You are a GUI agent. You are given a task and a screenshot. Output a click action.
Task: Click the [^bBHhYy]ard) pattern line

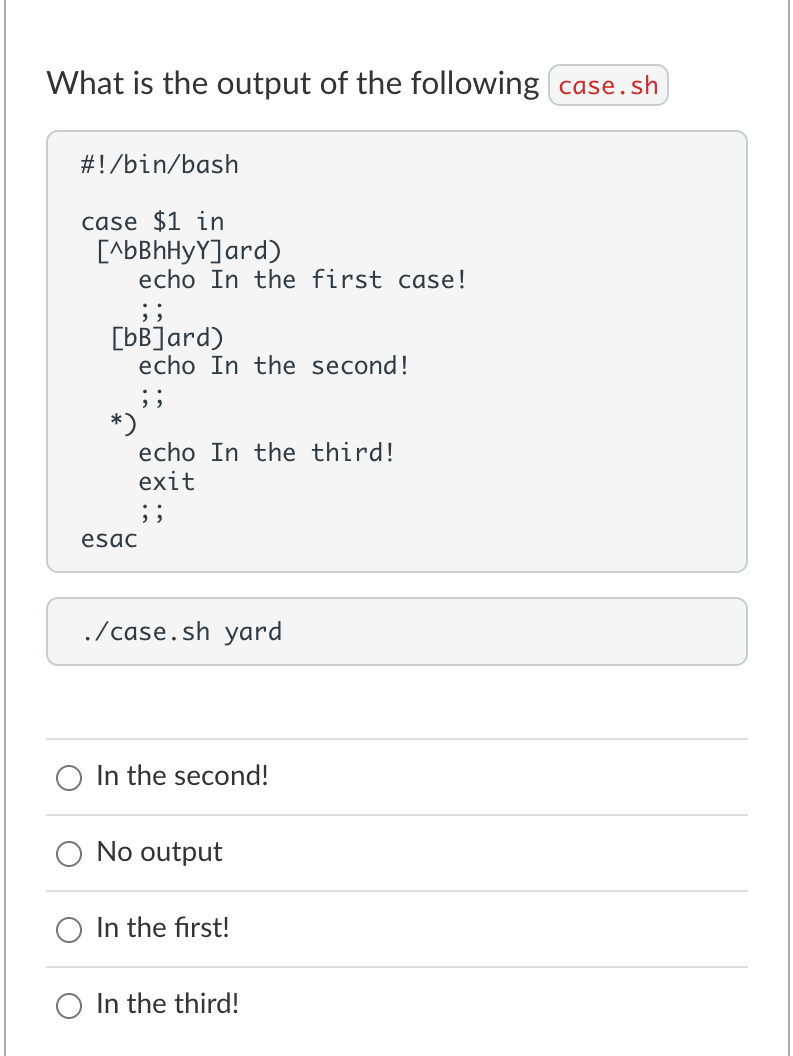(188, 250)
